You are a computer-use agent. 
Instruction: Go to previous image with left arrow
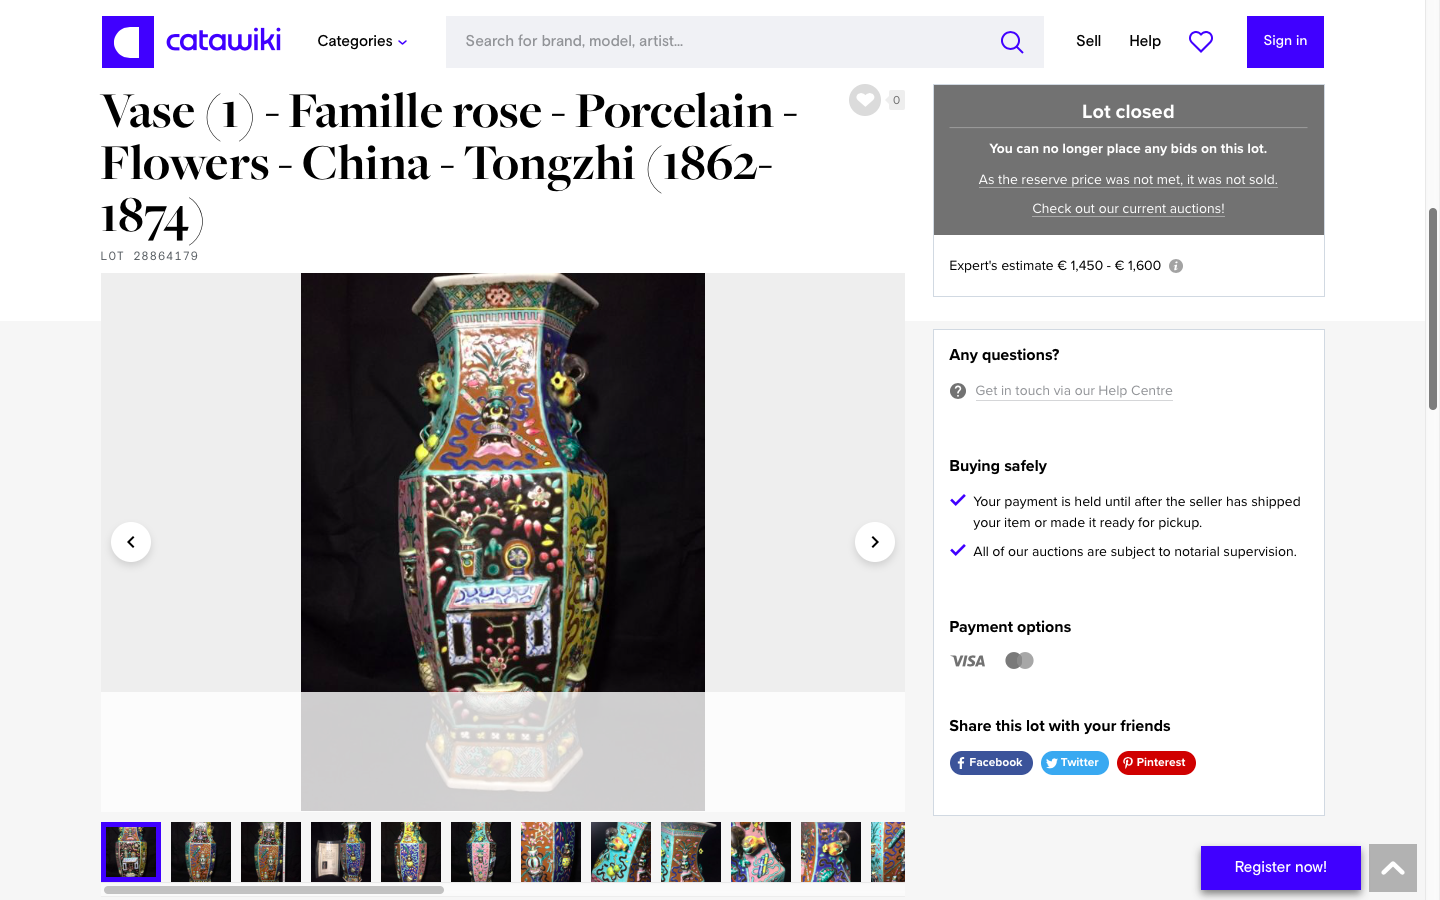click(x=131, y=542)
